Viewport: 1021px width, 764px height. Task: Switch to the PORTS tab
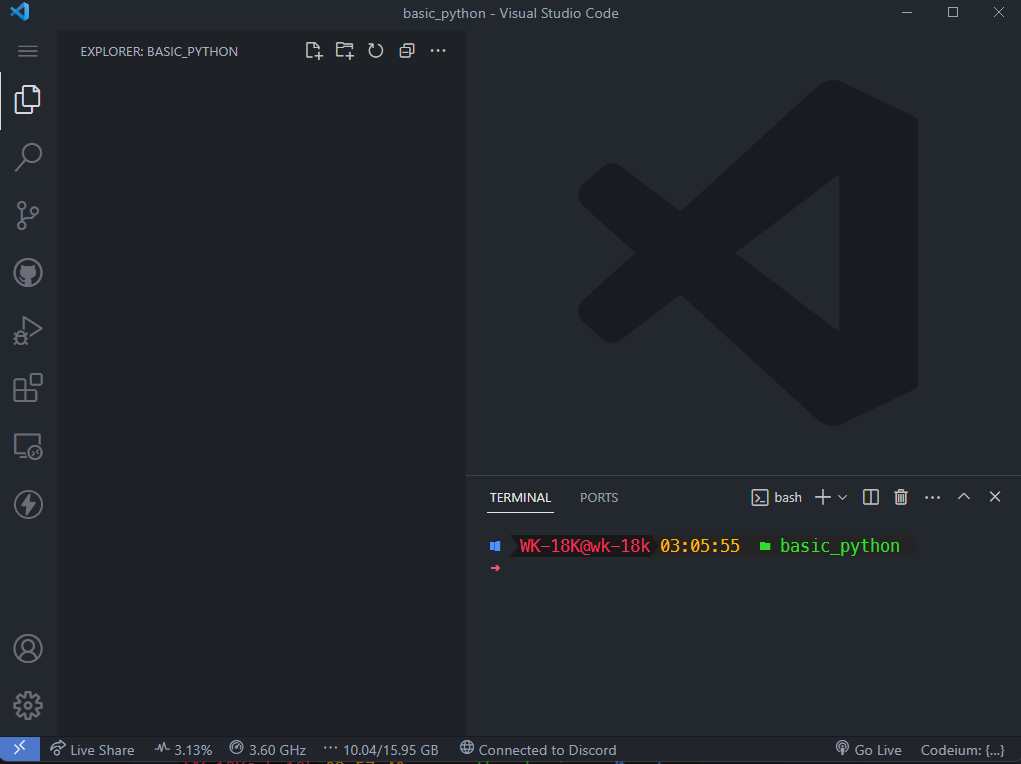pos(599,498)
